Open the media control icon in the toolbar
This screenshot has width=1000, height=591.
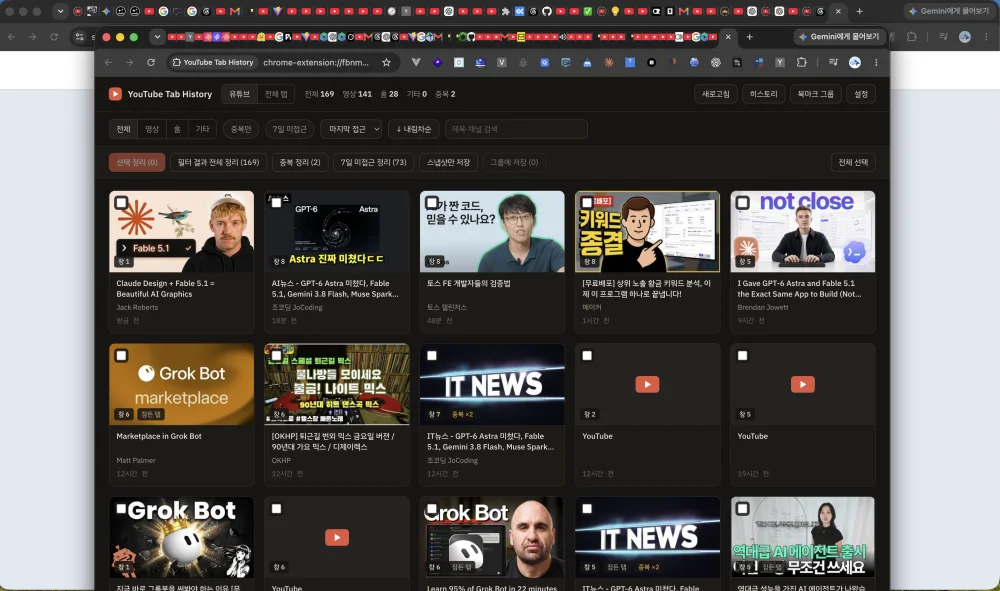click(x=833, y=62)
